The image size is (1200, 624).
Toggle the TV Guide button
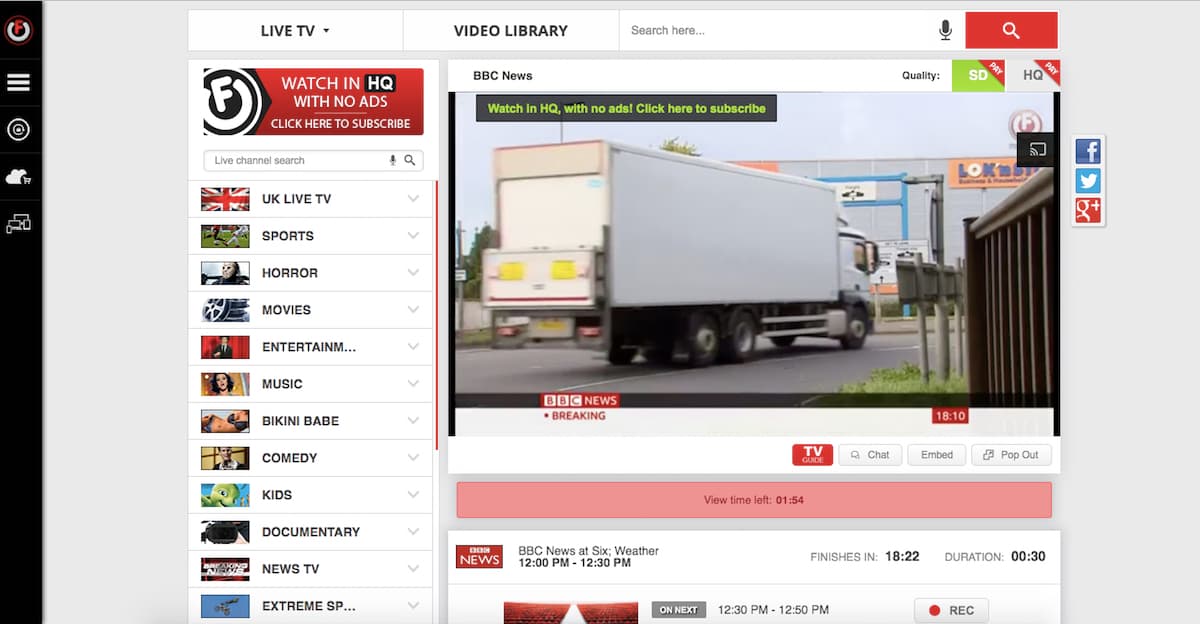coord(812,455)
